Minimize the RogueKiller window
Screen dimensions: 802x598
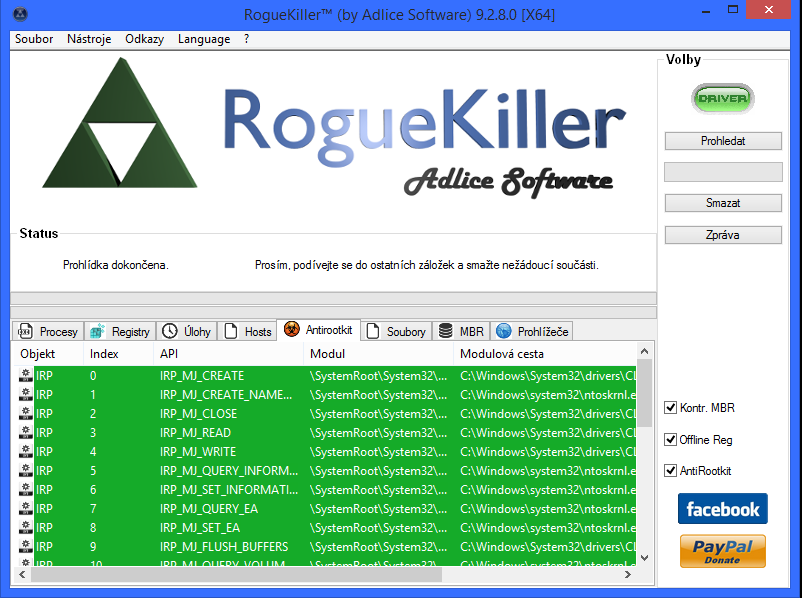[x=706, y=11]
